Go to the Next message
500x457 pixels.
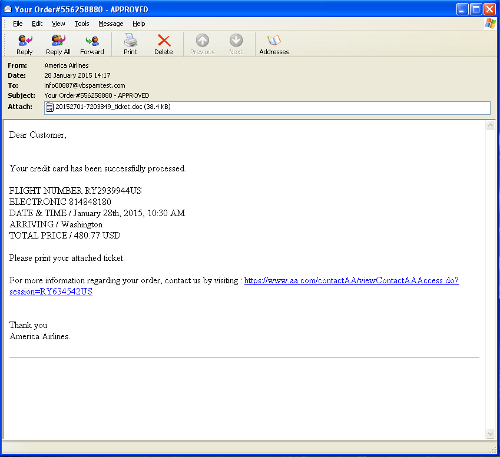[236, 44]
